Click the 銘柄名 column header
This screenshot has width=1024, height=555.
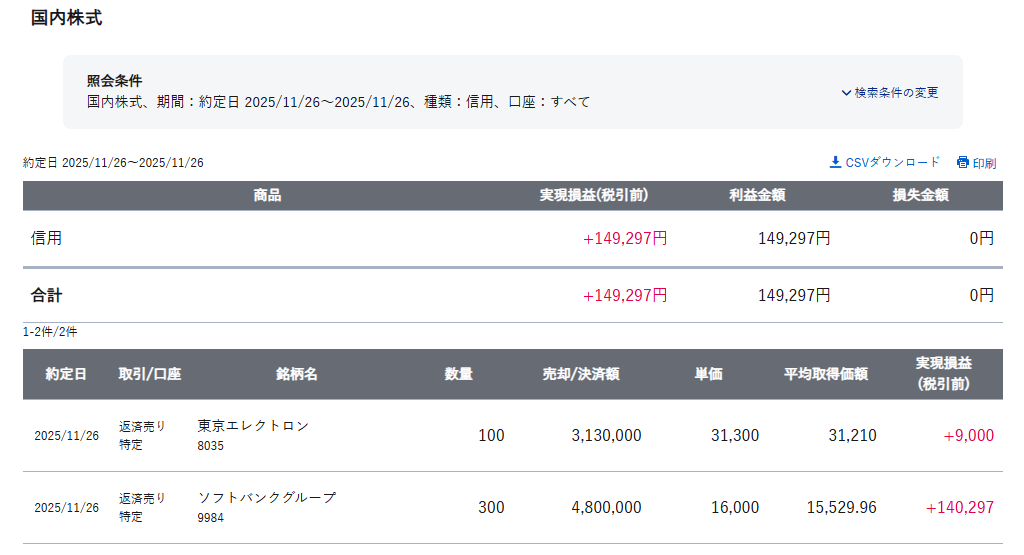pyautogui.click(x=297, y=374)
